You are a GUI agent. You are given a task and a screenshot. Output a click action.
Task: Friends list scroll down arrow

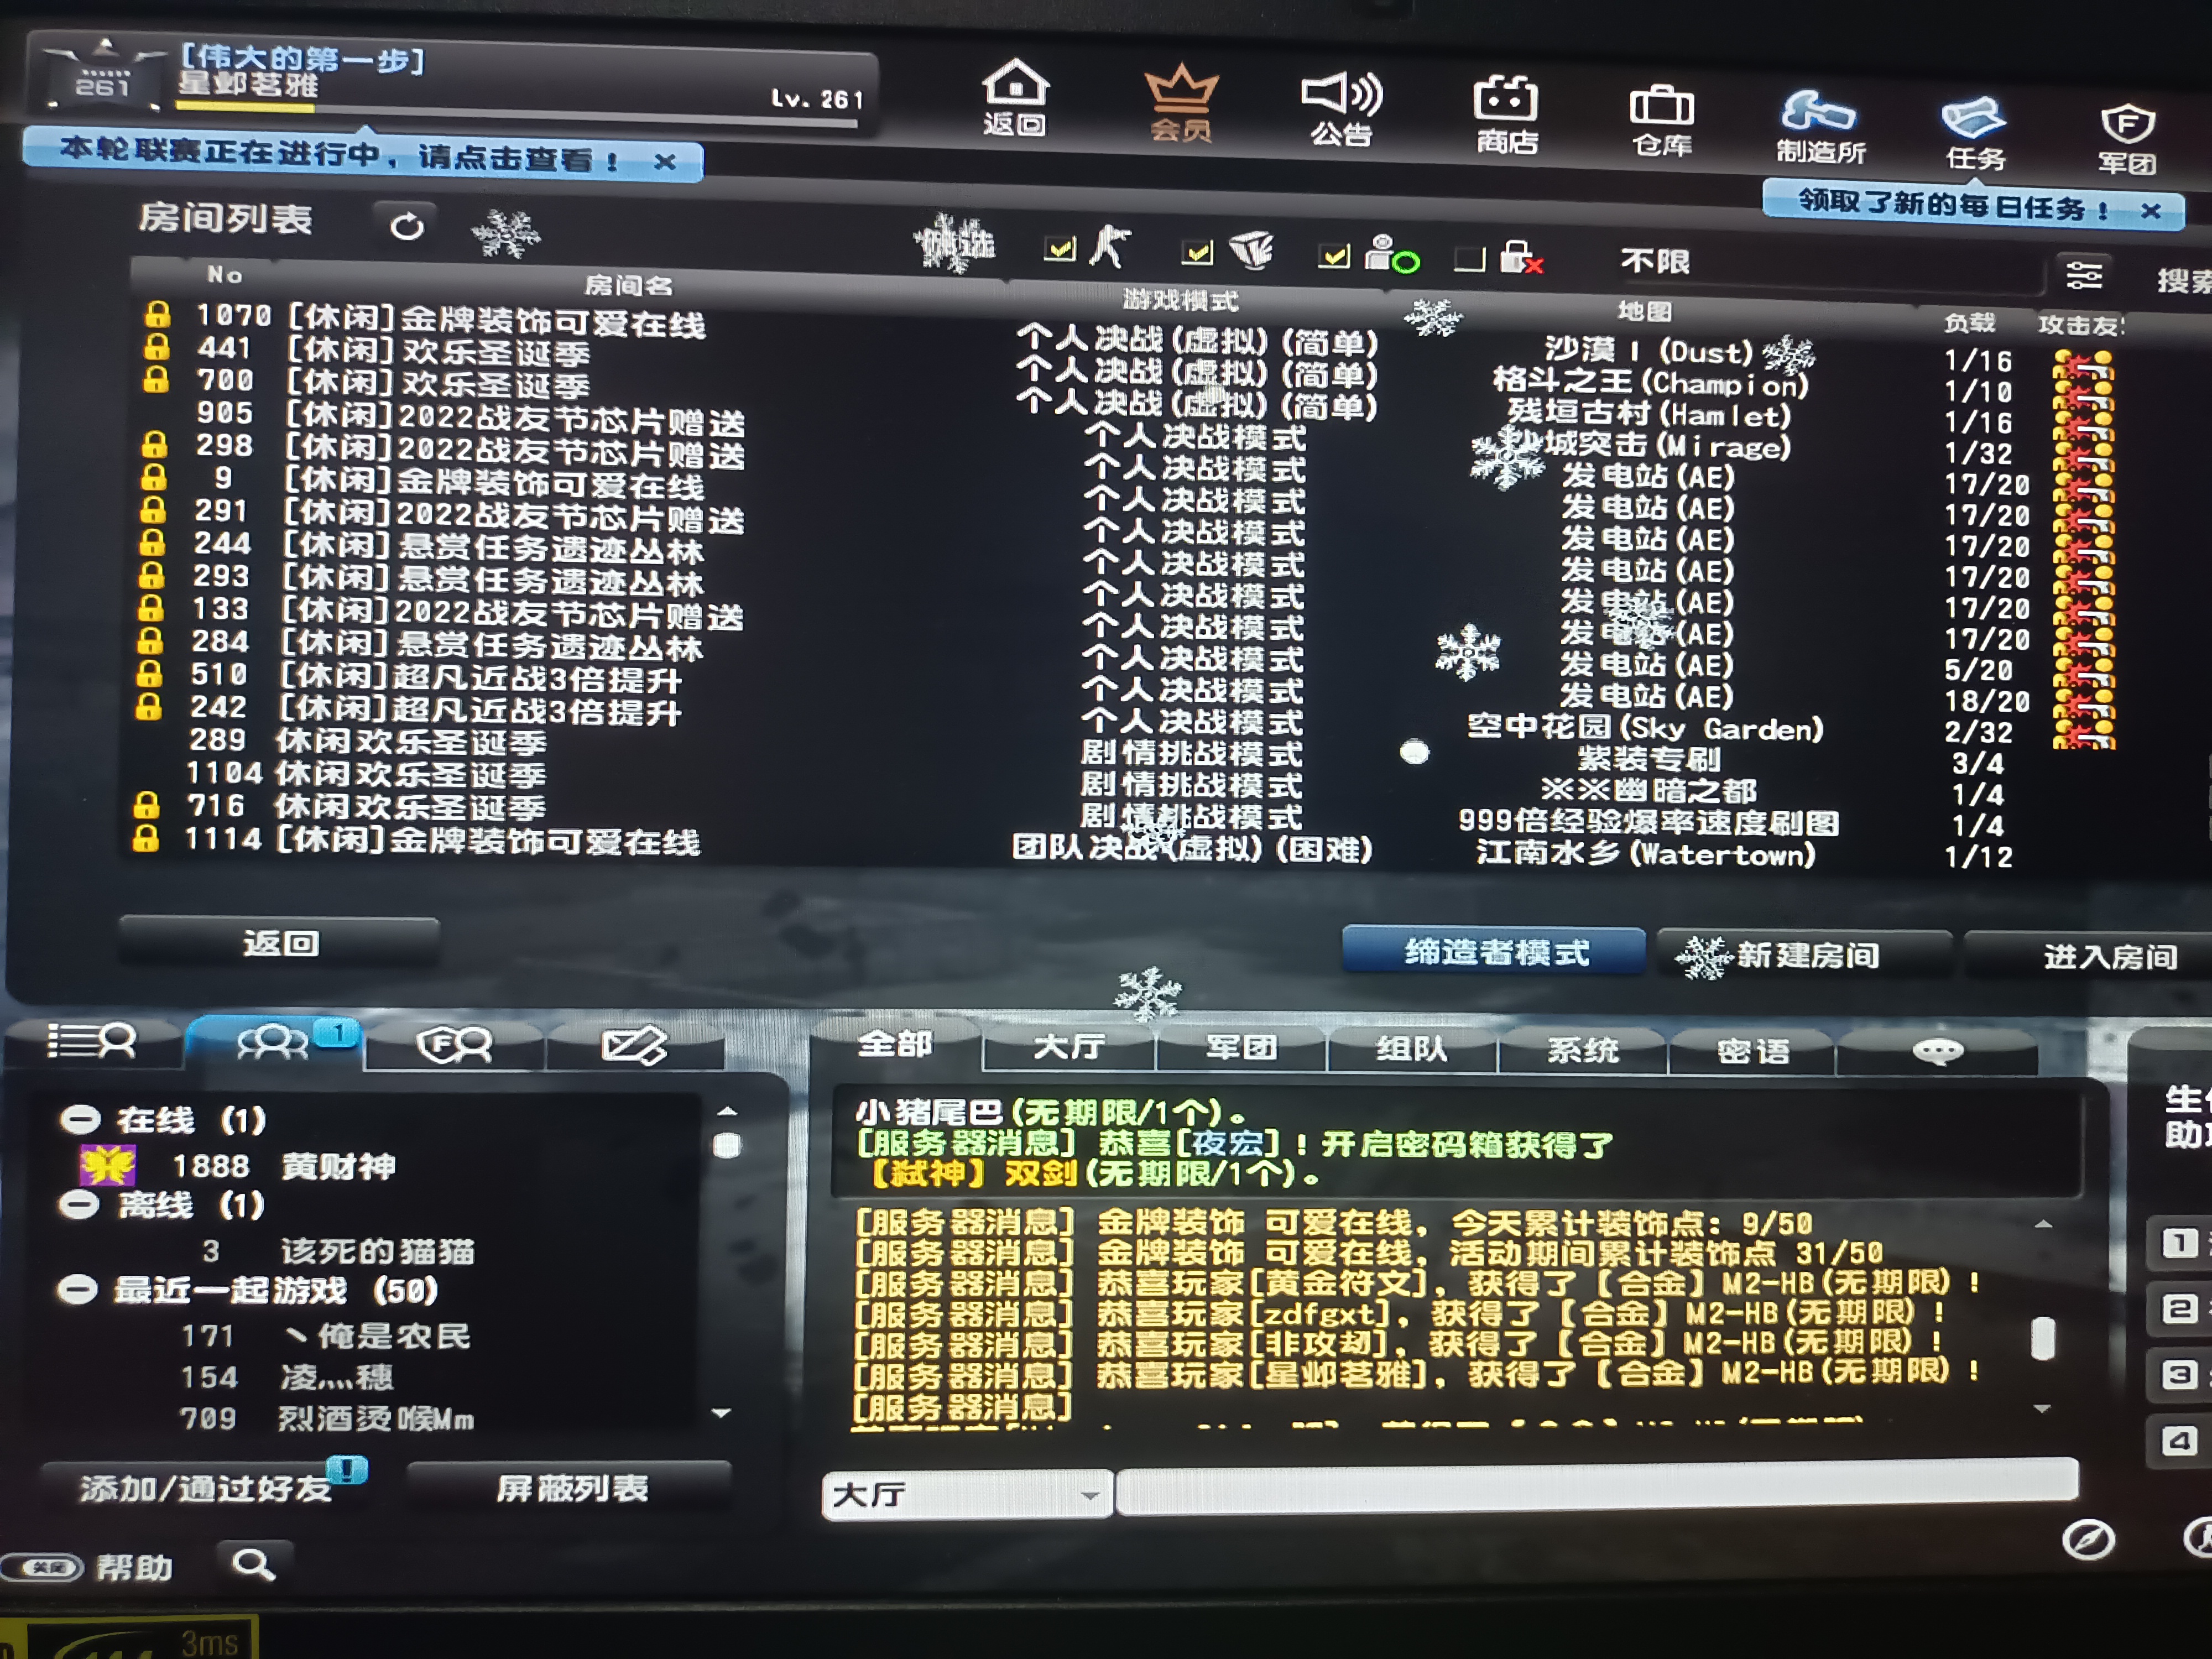tap(720, 1413)
